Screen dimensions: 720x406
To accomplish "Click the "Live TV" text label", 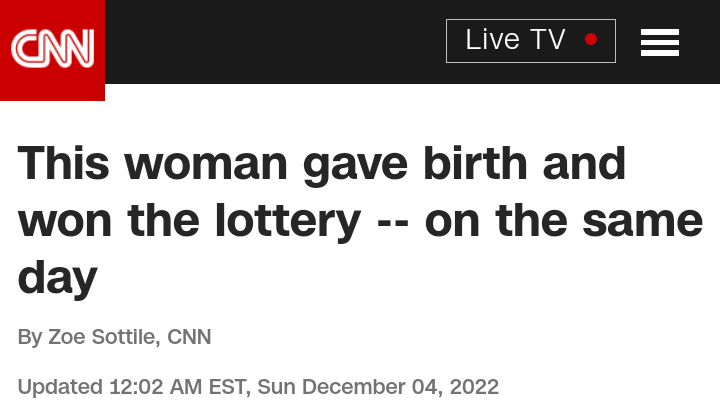I will [x=515, y=40].
